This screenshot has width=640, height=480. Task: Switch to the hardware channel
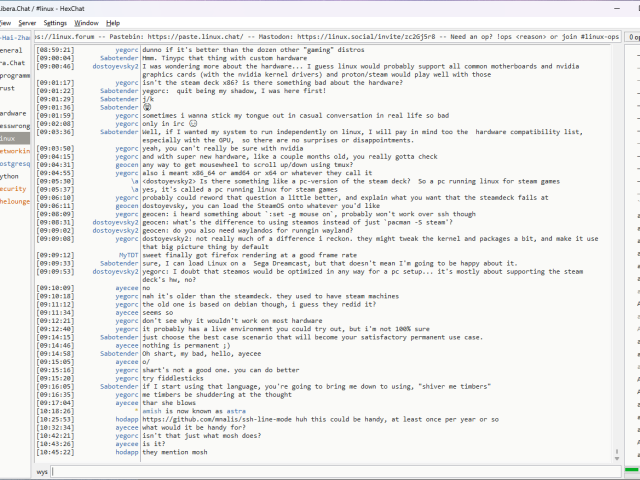point(13,113)
